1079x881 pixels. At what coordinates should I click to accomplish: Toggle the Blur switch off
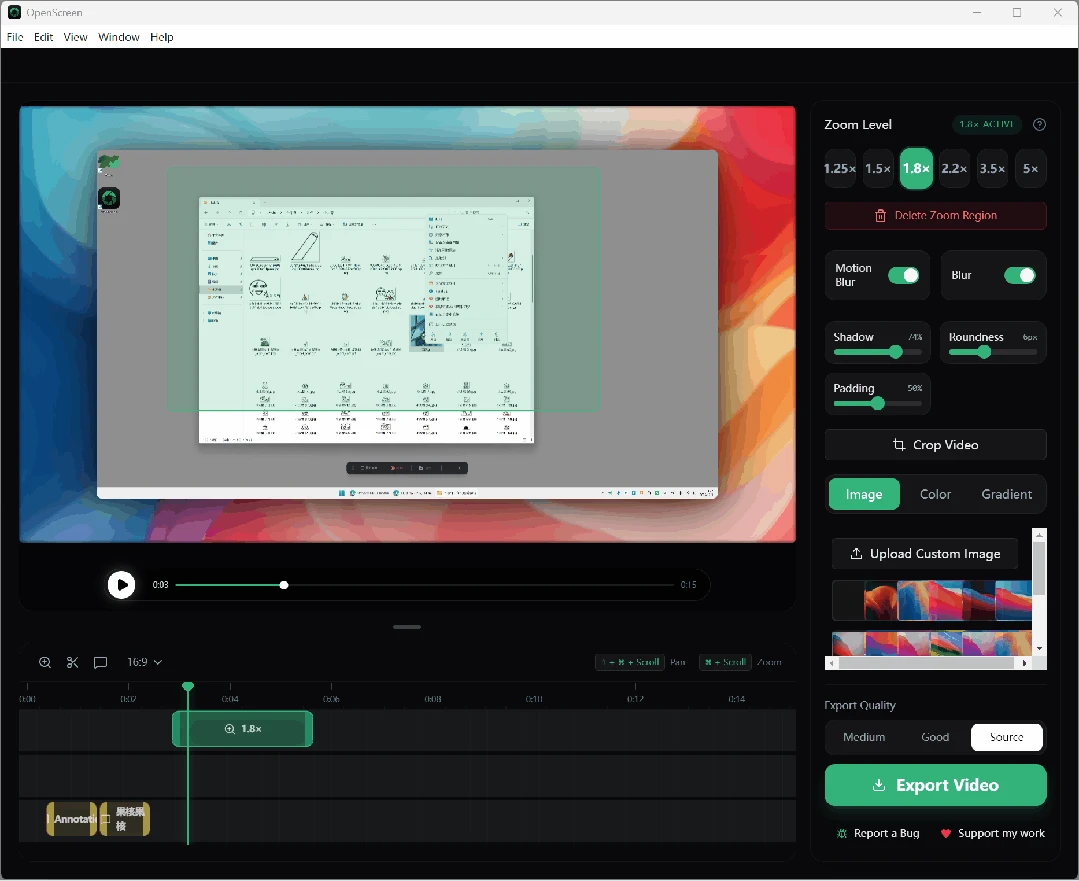click(1020, 275)
